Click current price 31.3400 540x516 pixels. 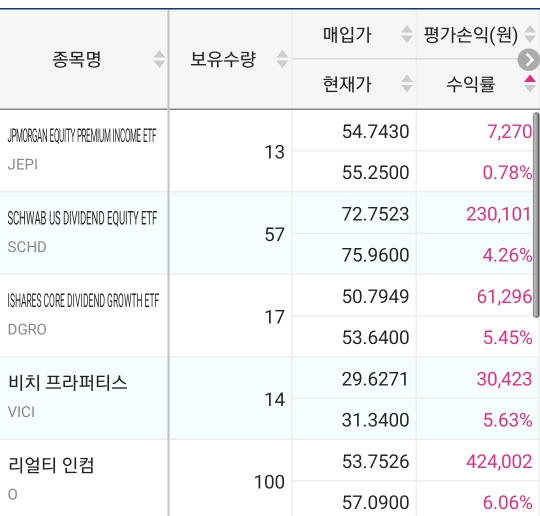point(375,420)
